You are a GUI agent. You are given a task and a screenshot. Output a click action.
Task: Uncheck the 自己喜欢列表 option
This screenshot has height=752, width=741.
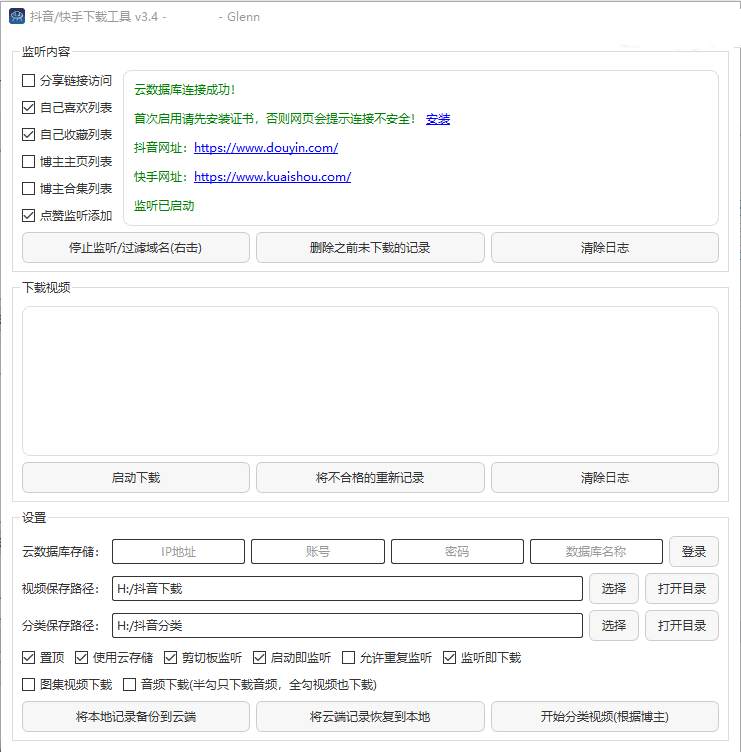click(29, 108)
